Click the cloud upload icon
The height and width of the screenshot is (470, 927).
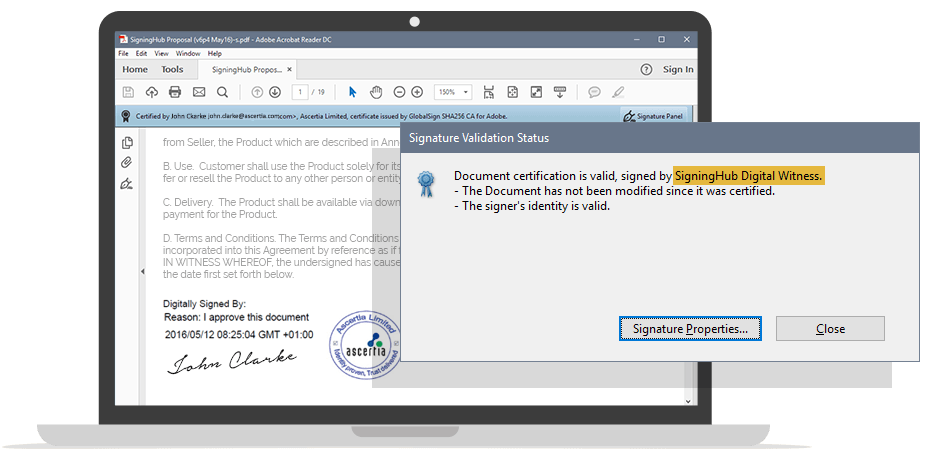[151, 92]
